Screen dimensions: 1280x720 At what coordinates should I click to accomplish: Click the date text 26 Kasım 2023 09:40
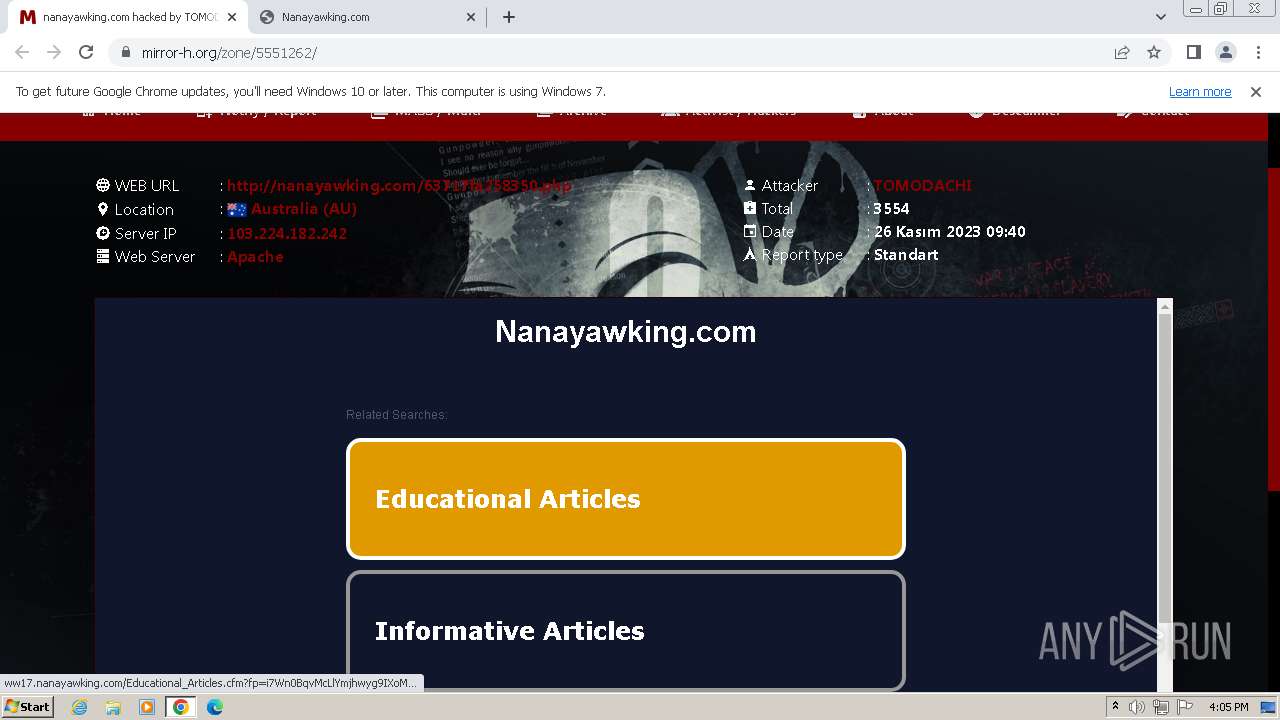tap(950, 232)
